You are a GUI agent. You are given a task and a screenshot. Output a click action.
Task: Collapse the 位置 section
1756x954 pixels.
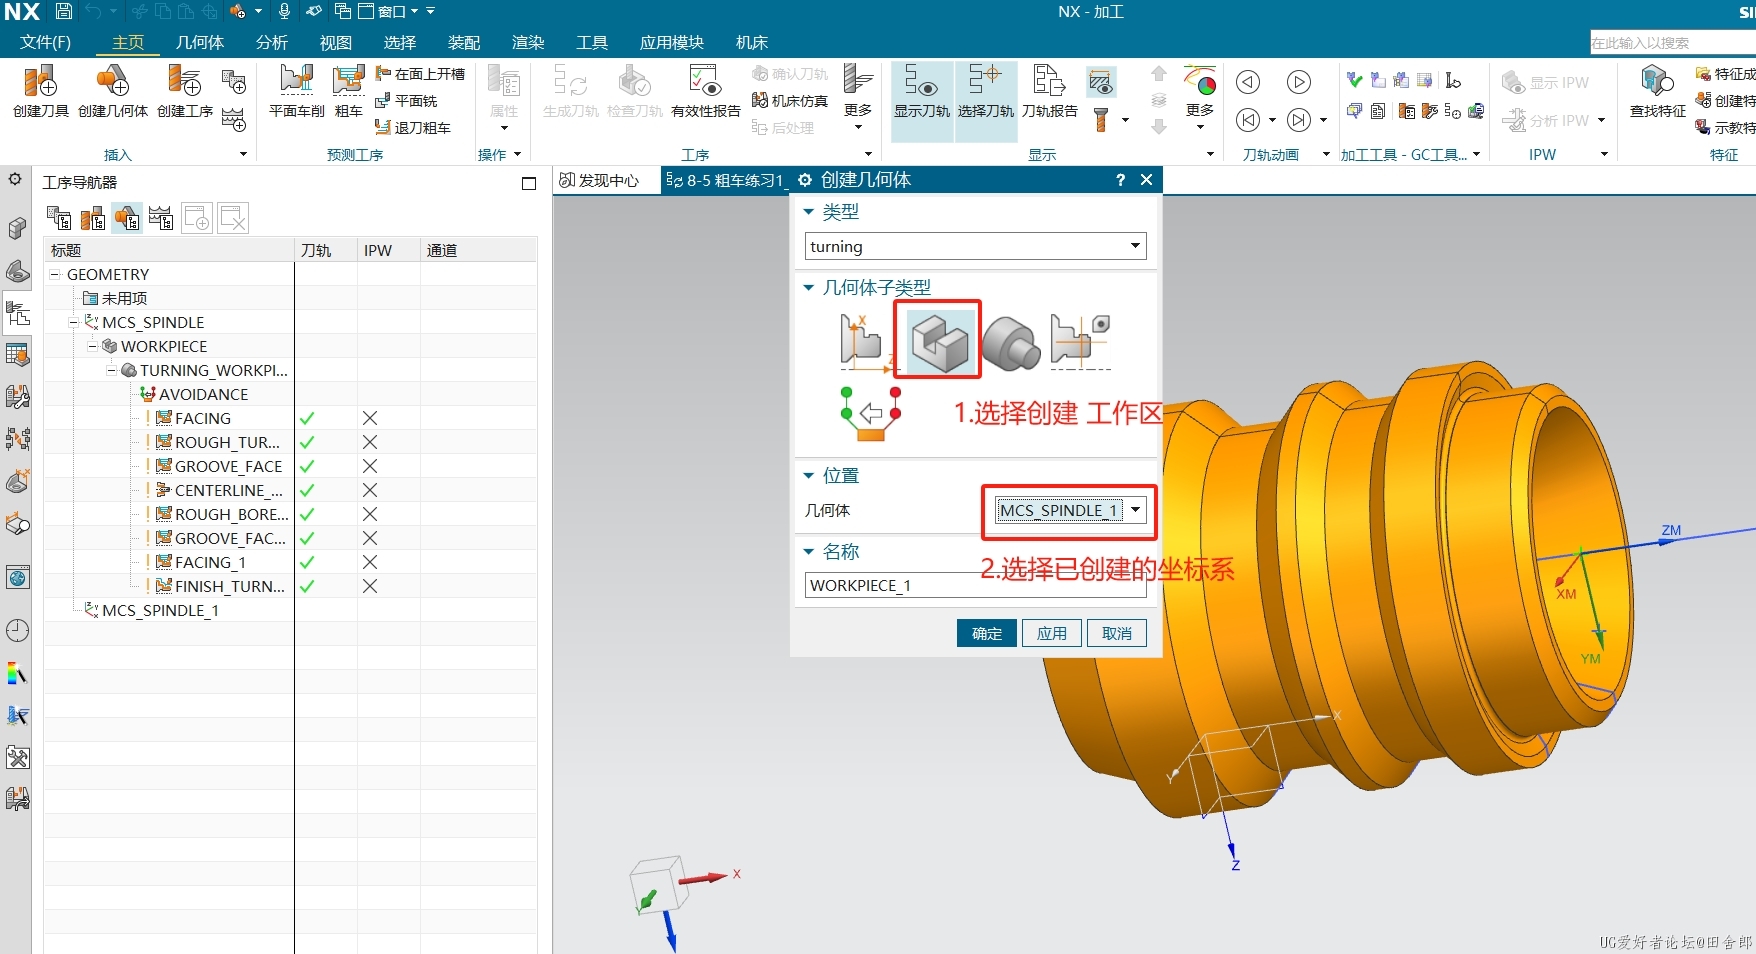(808, 476)
